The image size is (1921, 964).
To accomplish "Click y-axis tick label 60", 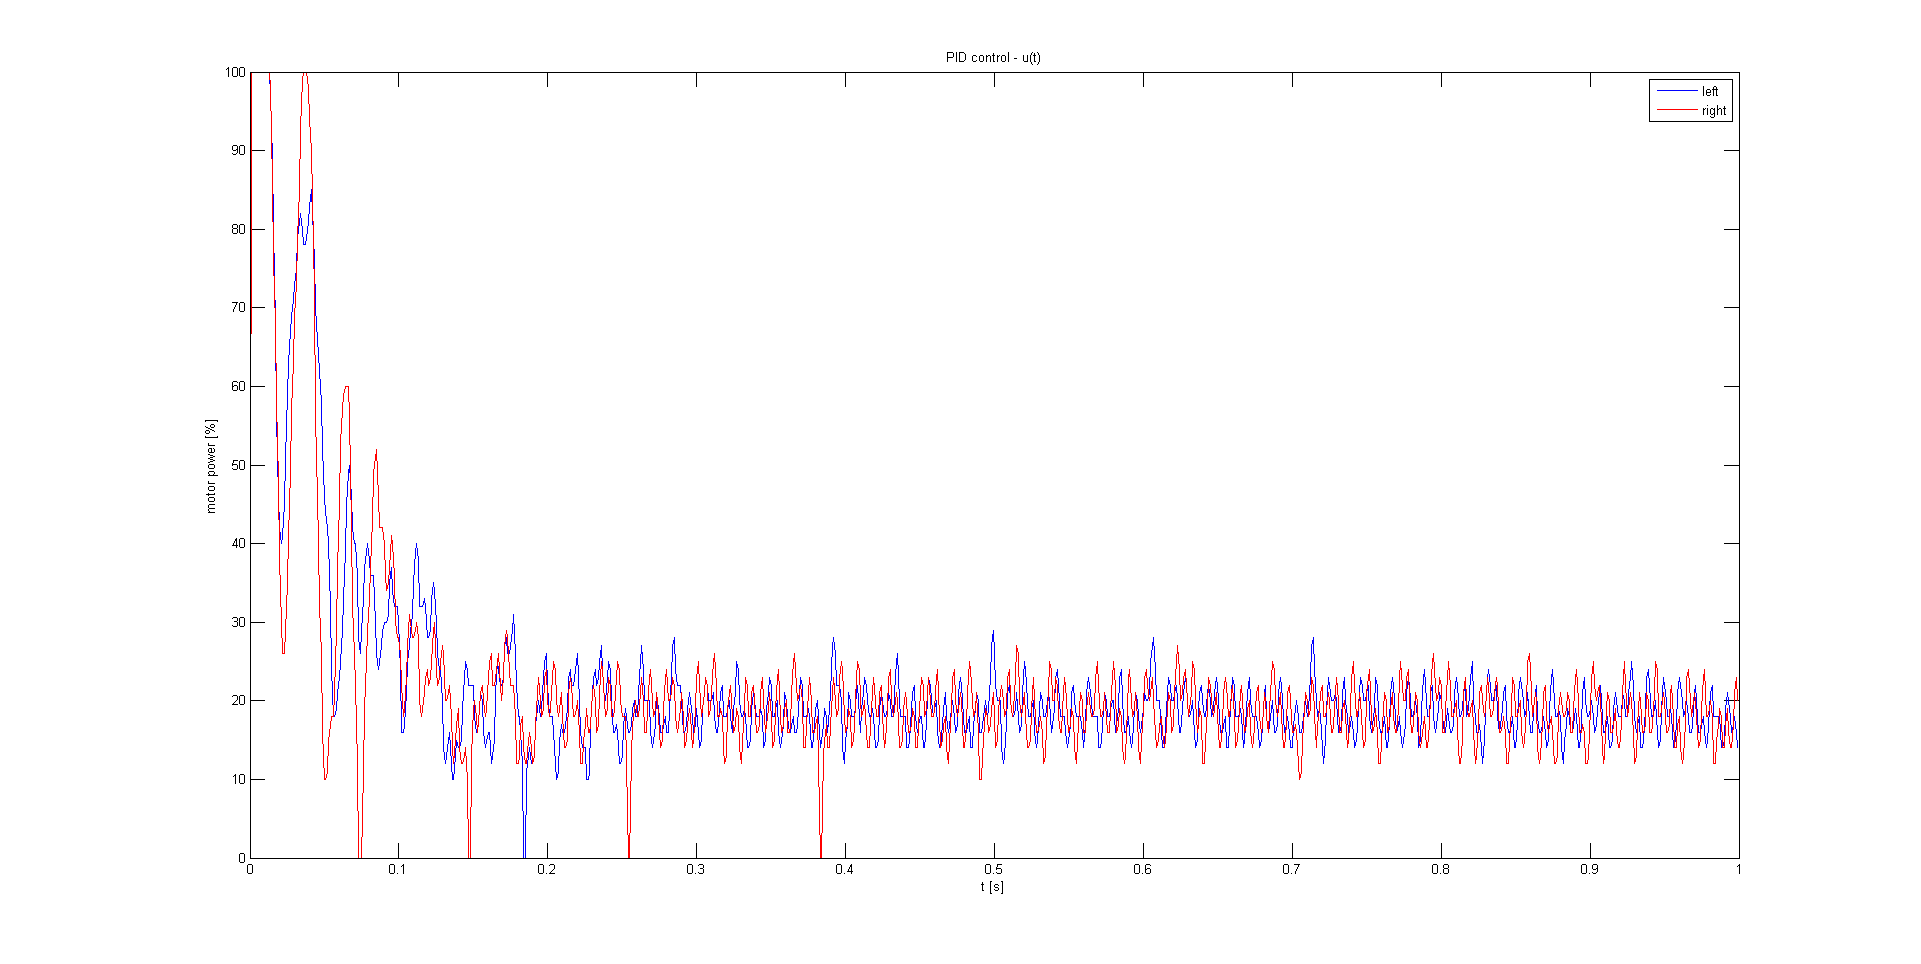I will 238,386.
